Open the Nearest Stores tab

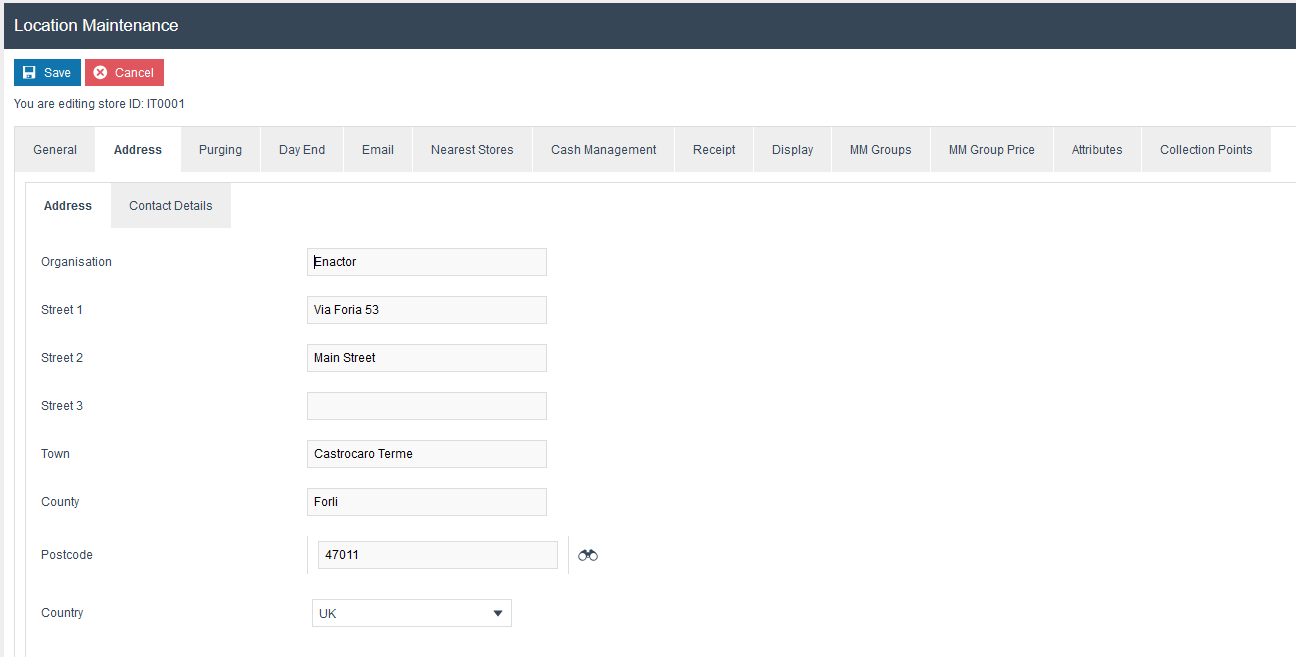point(472,150)
